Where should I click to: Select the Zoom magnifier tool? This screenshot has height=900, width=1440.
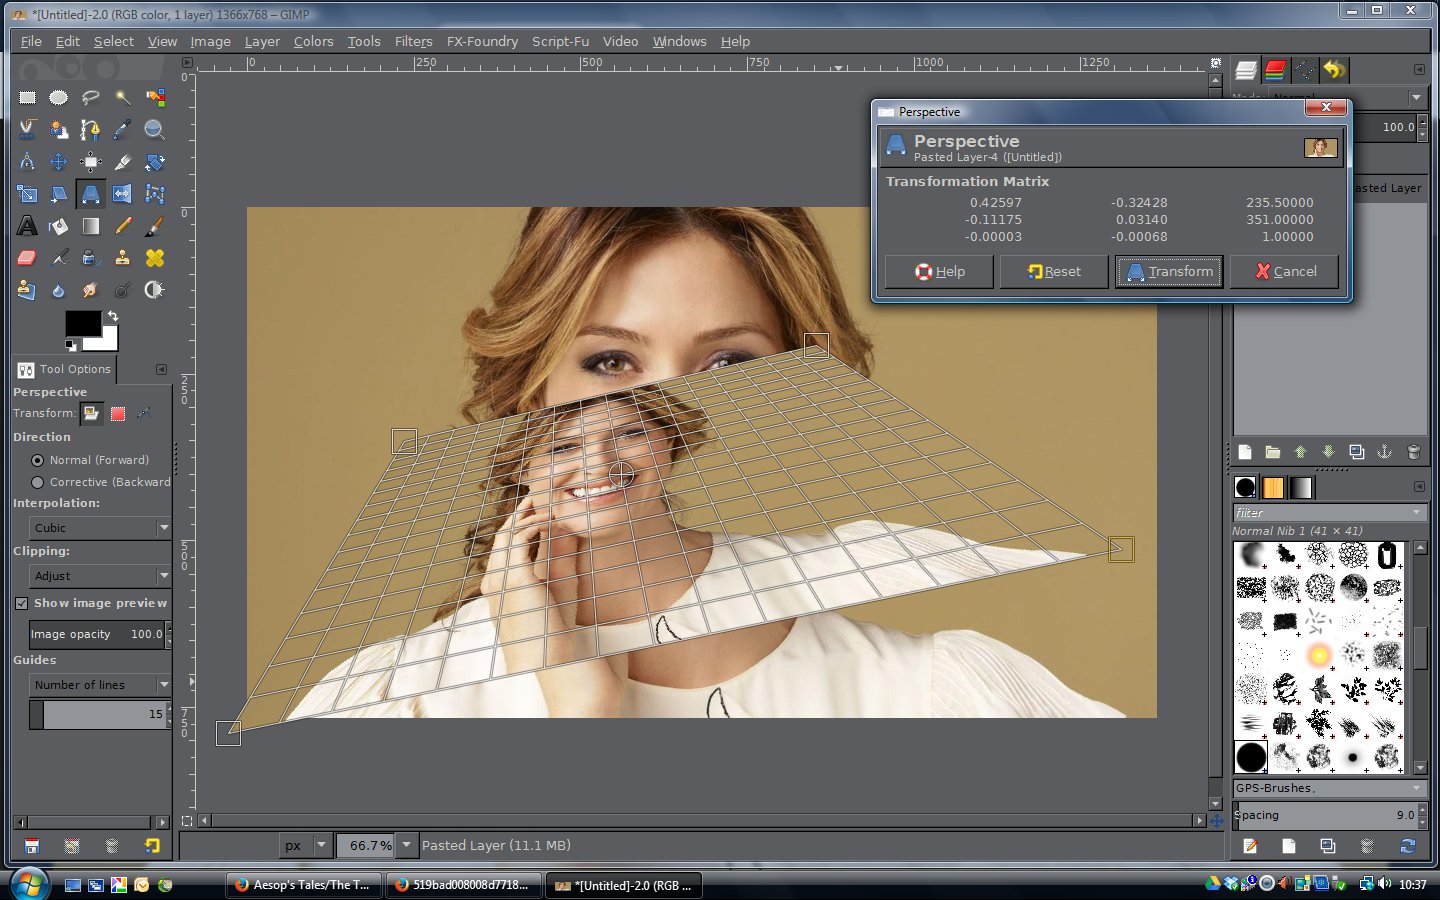tap(155, 130)
